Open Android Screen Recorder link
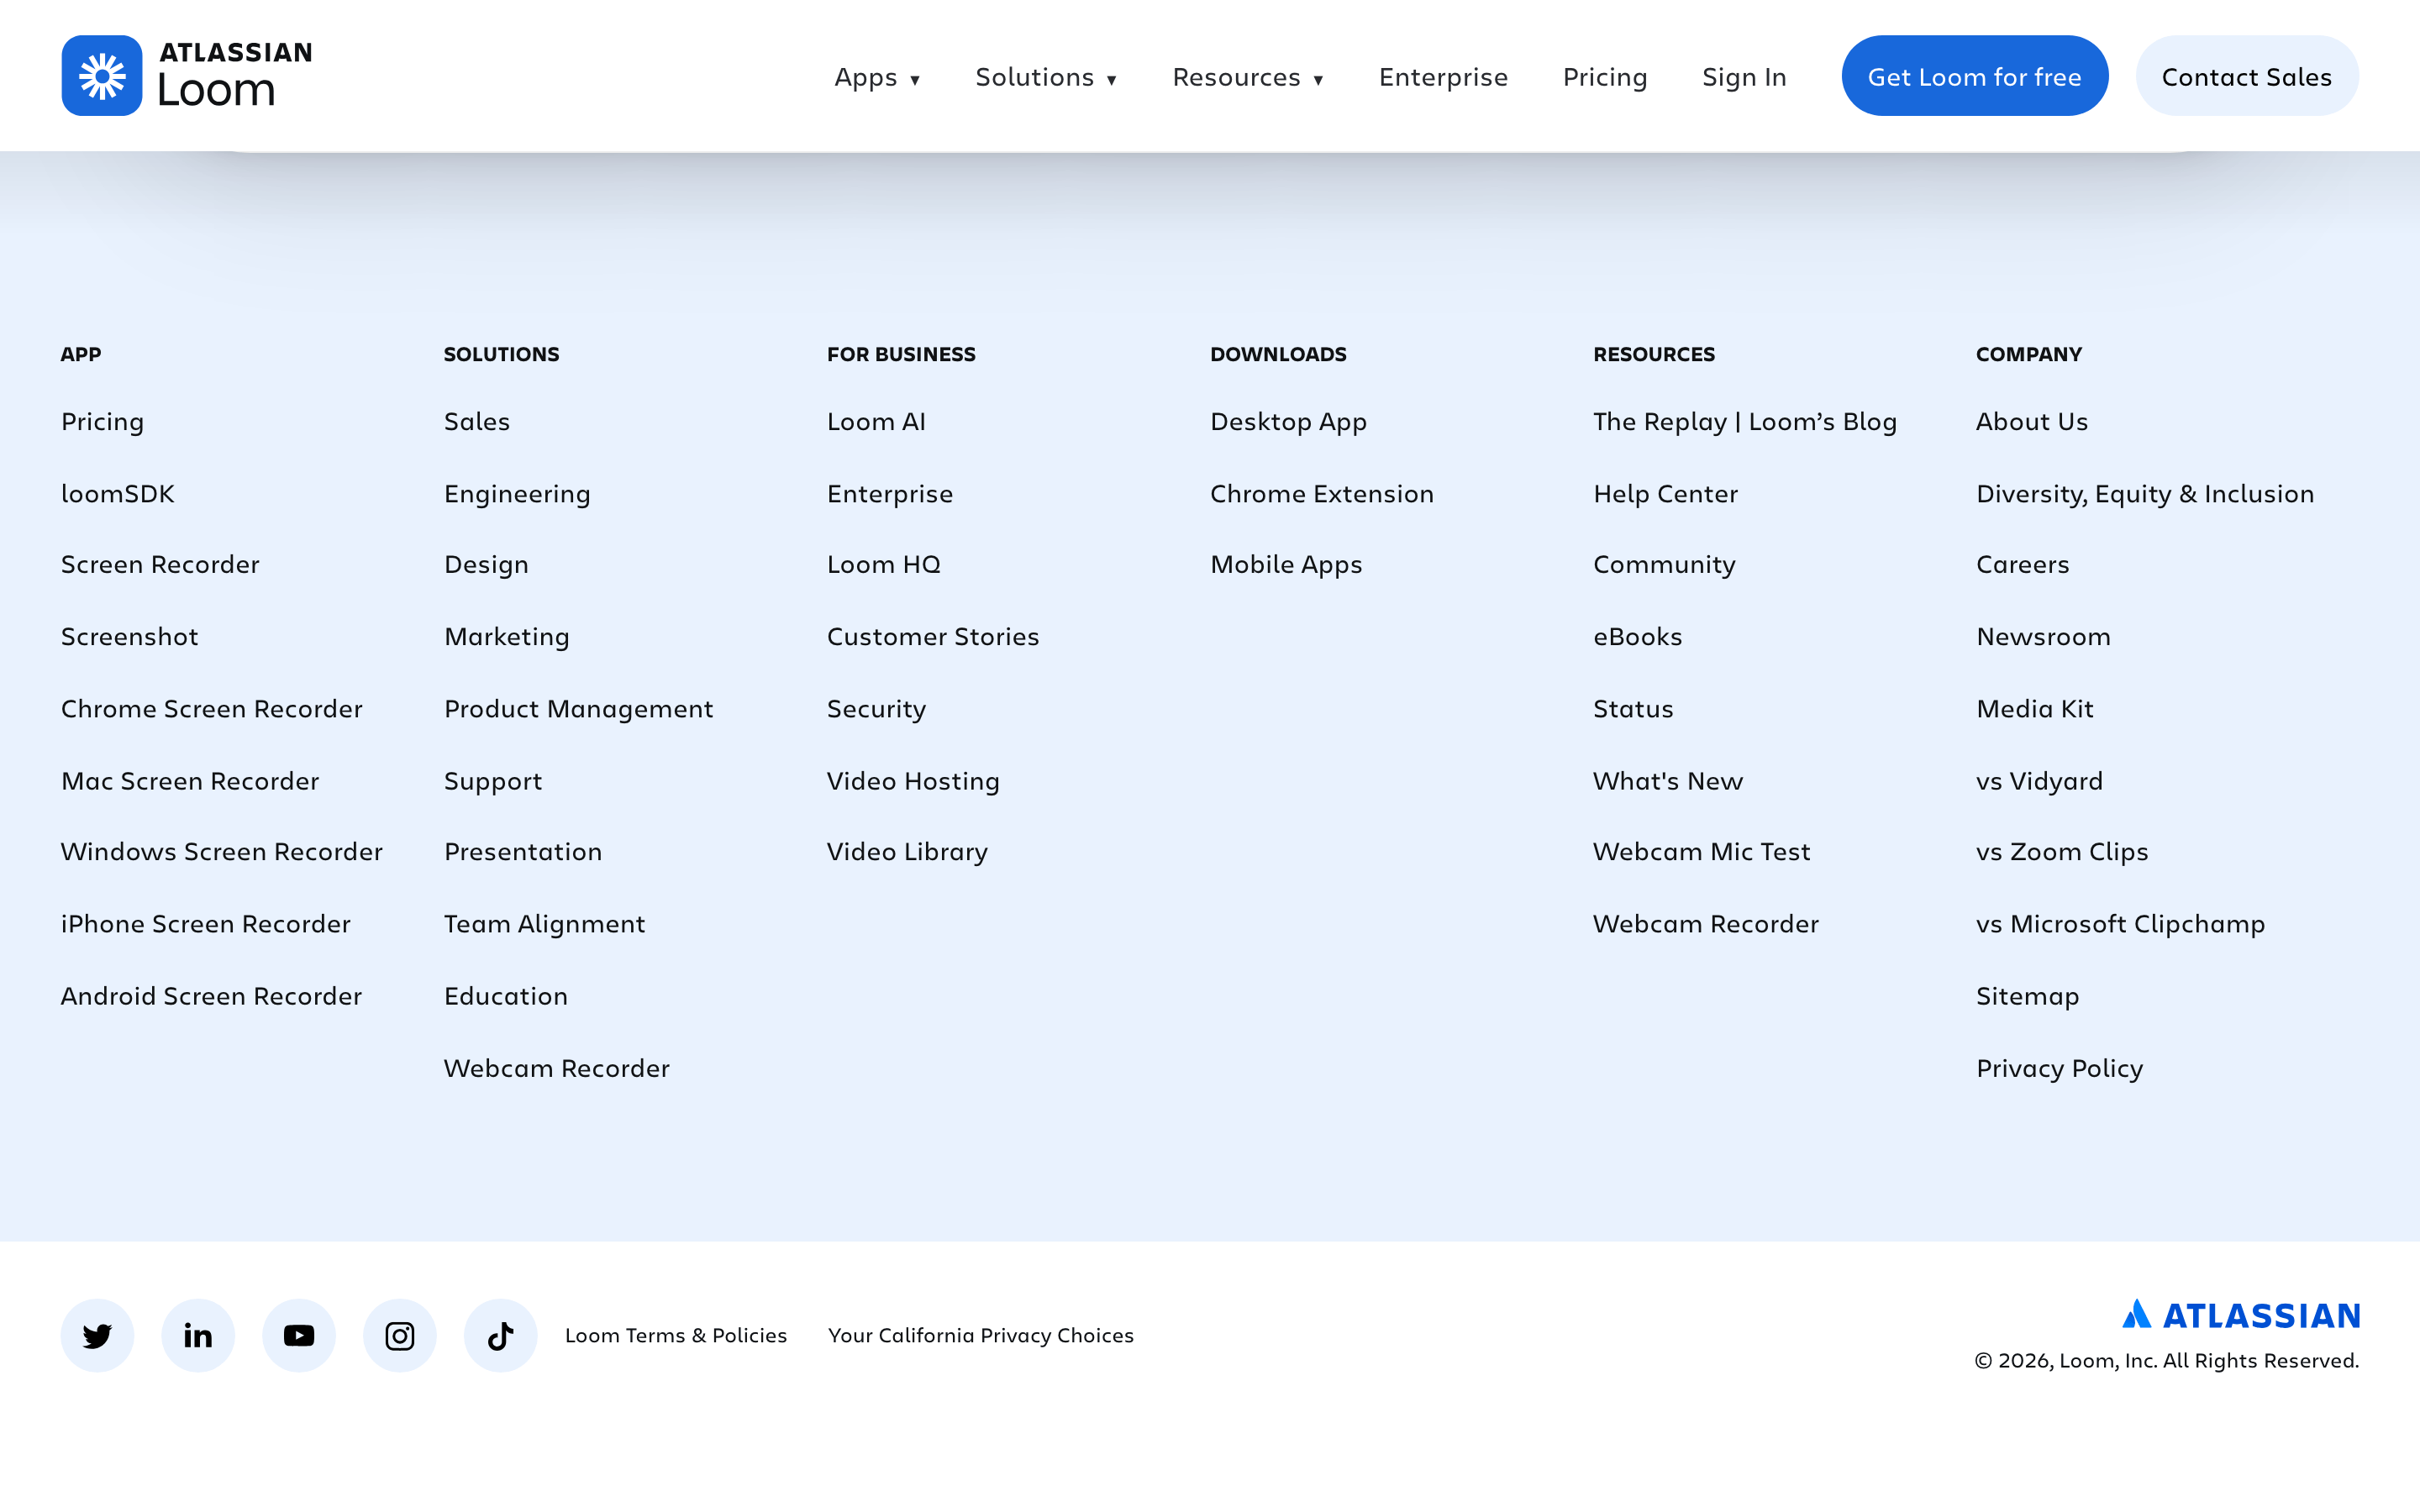Screen dimensions: 2420x1512 (x=212, y=996)
